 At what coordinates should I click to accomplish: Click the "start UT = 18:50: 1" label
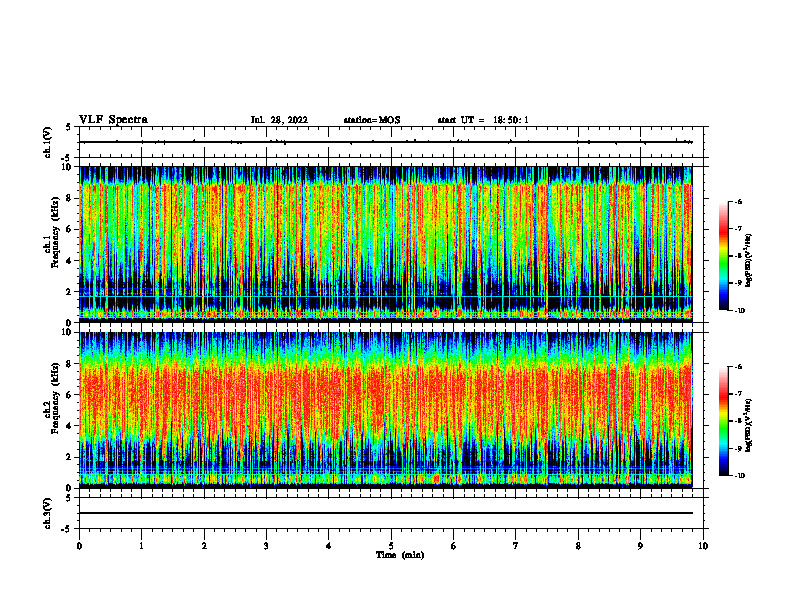point(483,120)
